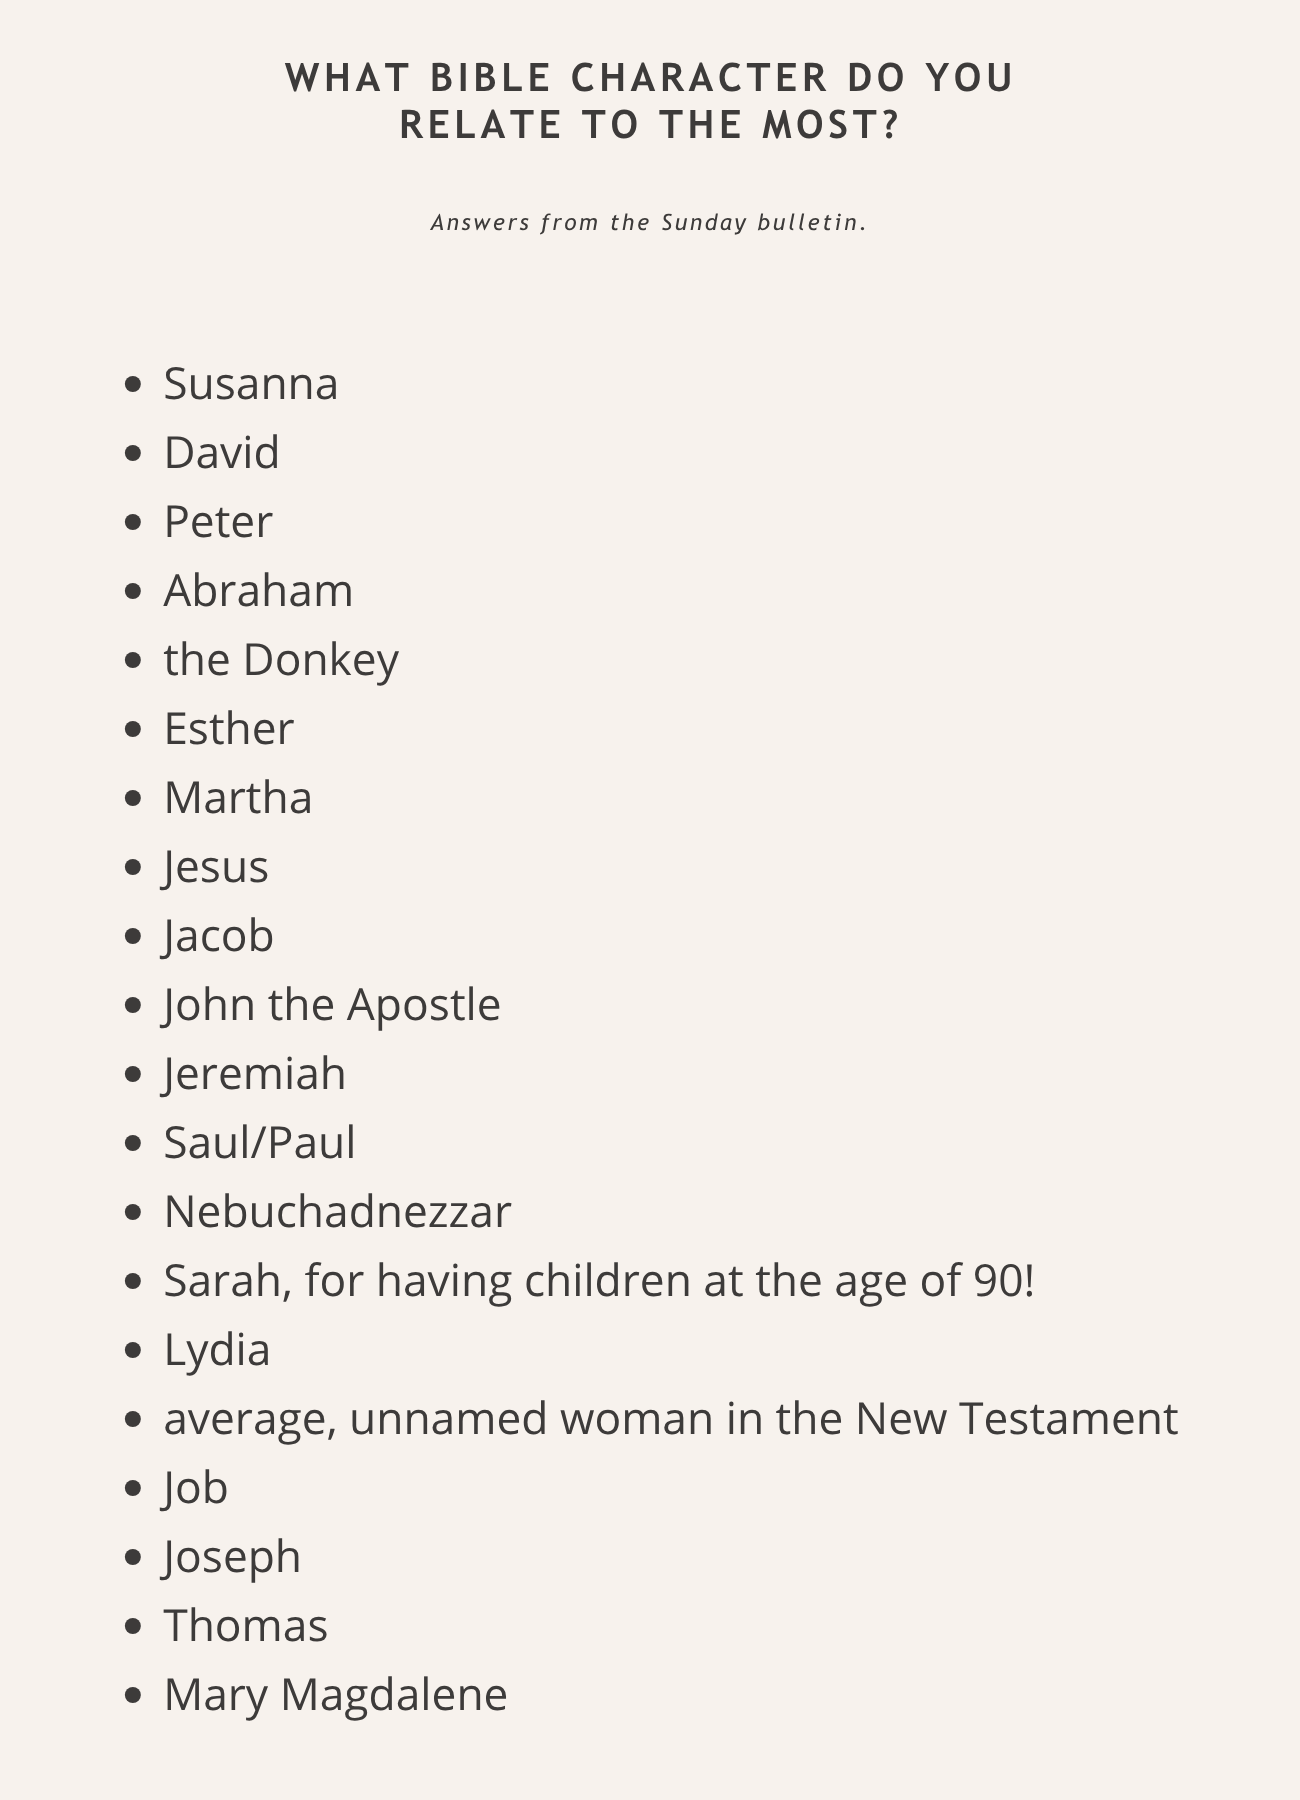Click on 'Martha' in the list
Viewport: 1300px width, 1800px height.
coord(238,798)
